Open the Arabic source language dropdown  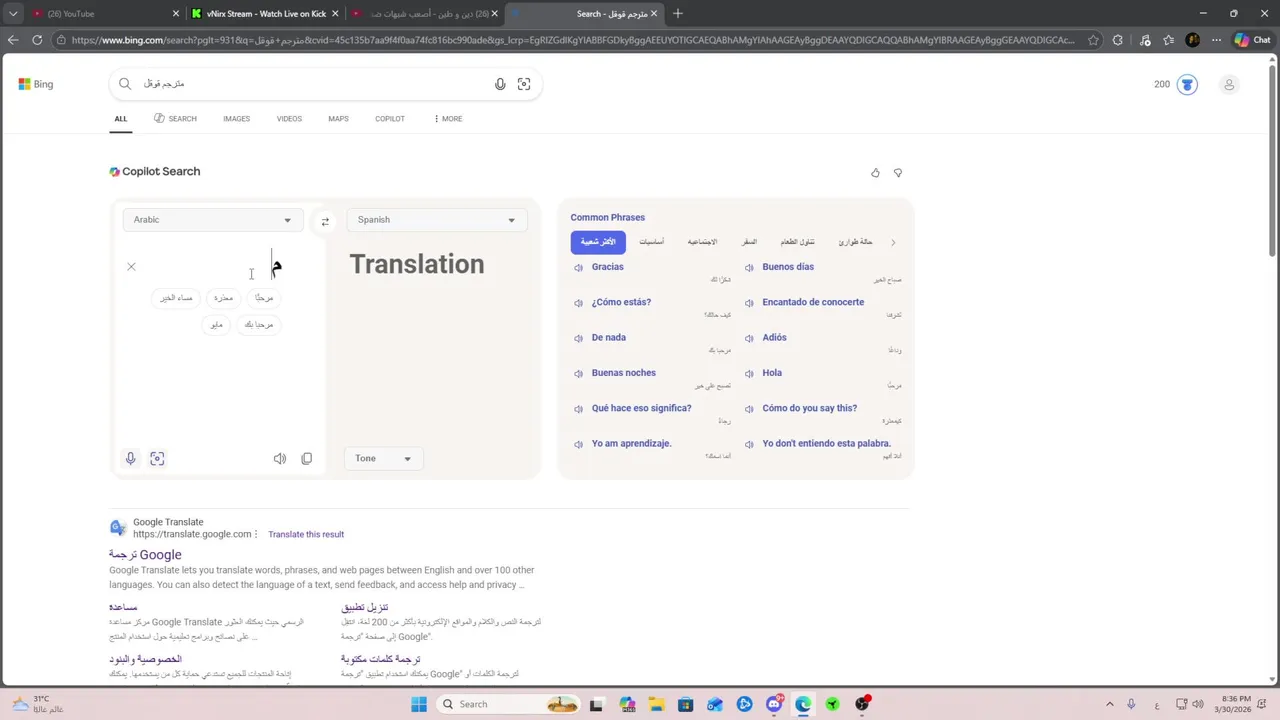click(211, 220)
